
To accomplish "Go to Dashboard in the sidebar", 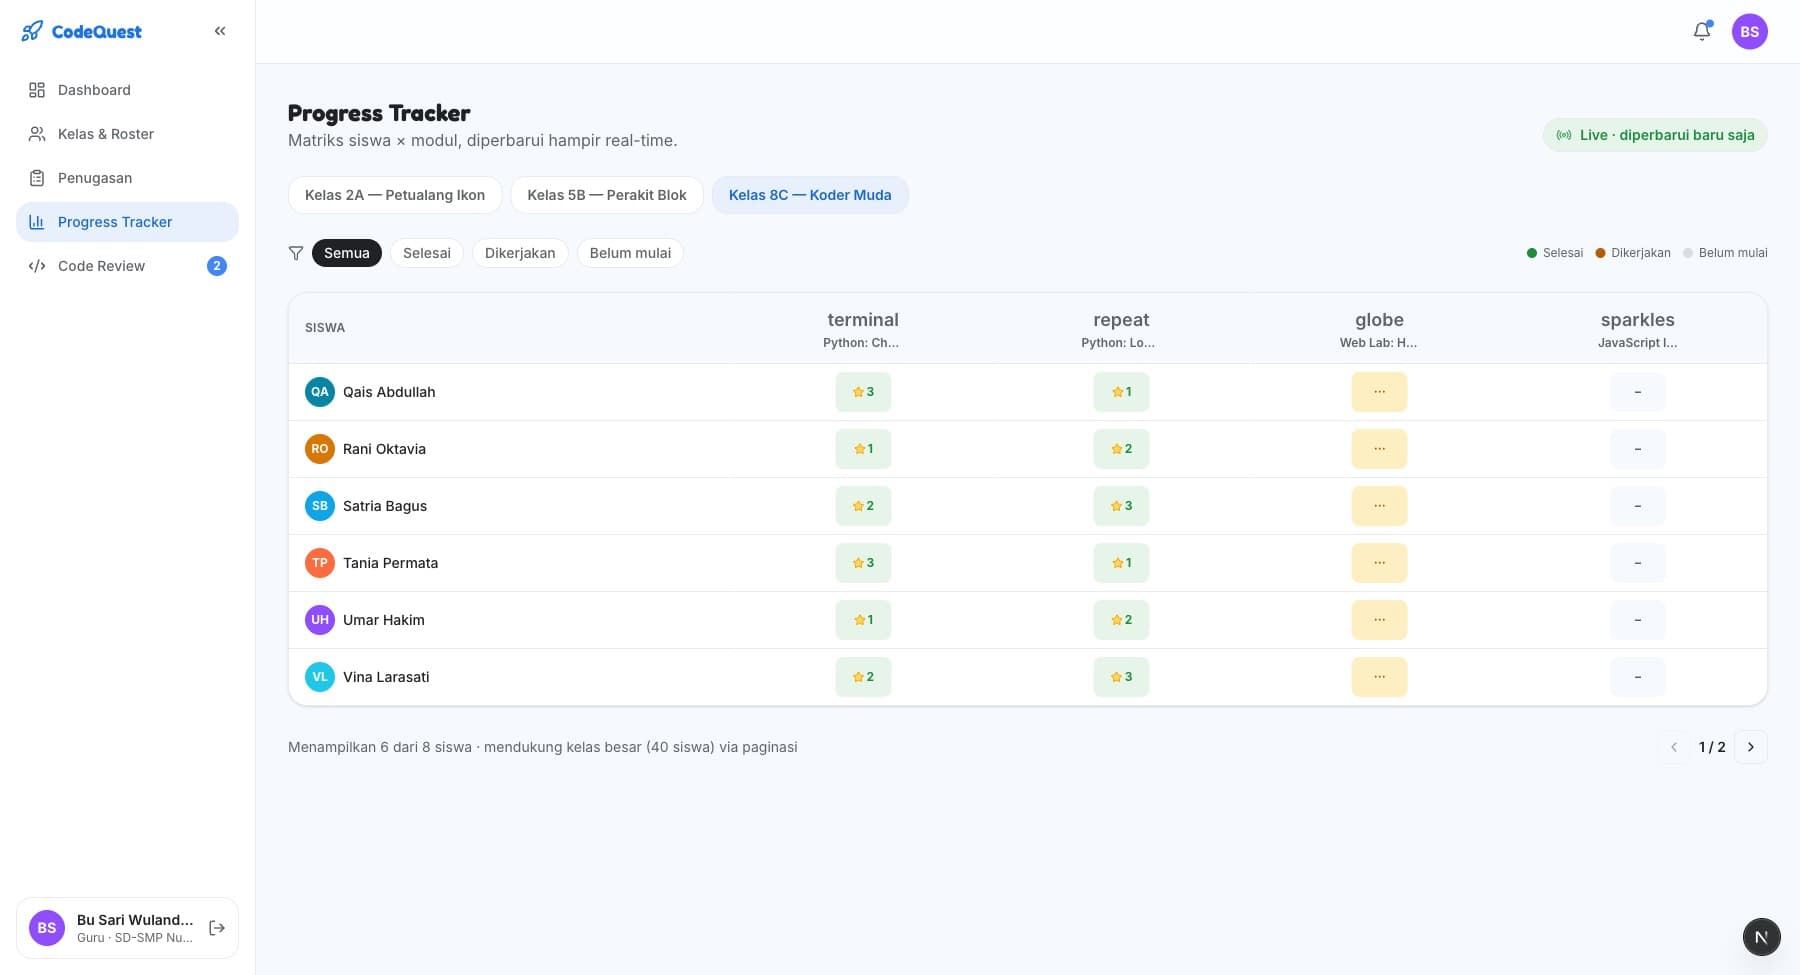I will [x=127, y=90].
